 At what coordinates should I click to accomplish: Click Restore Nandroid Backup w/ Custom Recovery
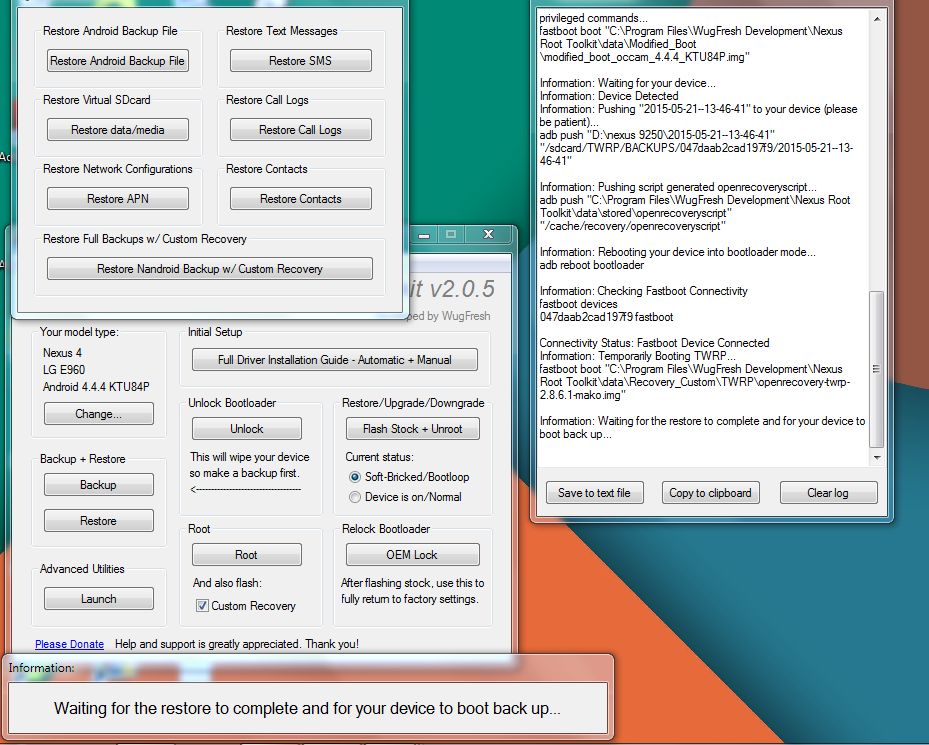point(210,268)
